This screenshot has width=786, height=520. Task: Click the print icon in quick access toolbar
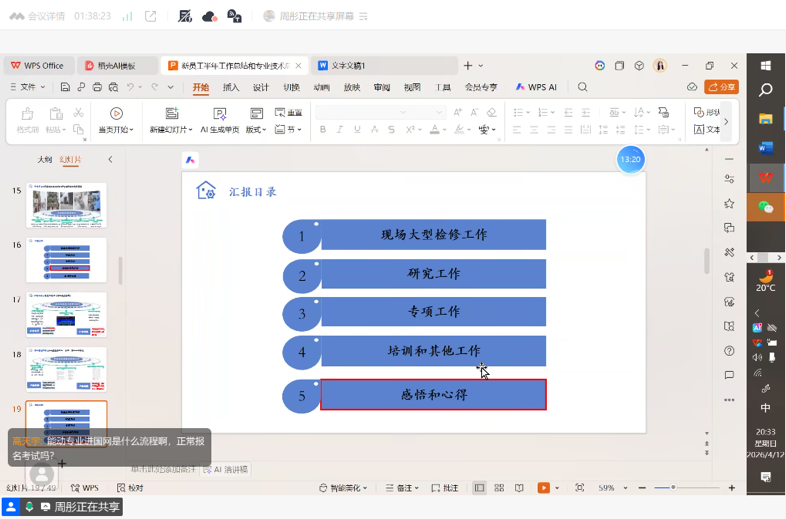[97, 87]
